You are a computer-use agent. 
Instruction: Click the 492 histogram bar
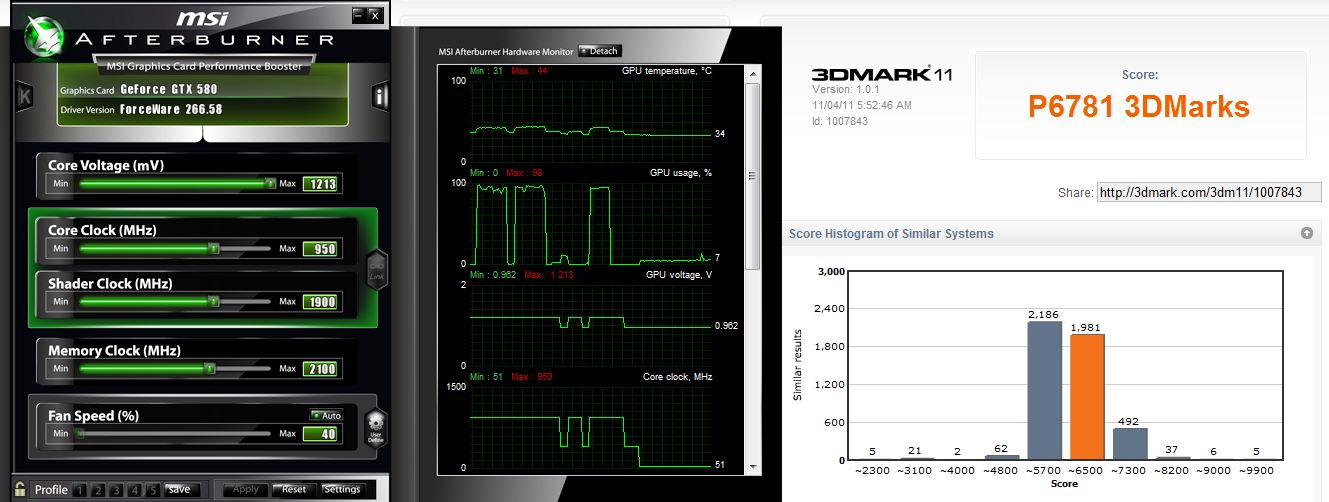click(x=1130, y=444)
